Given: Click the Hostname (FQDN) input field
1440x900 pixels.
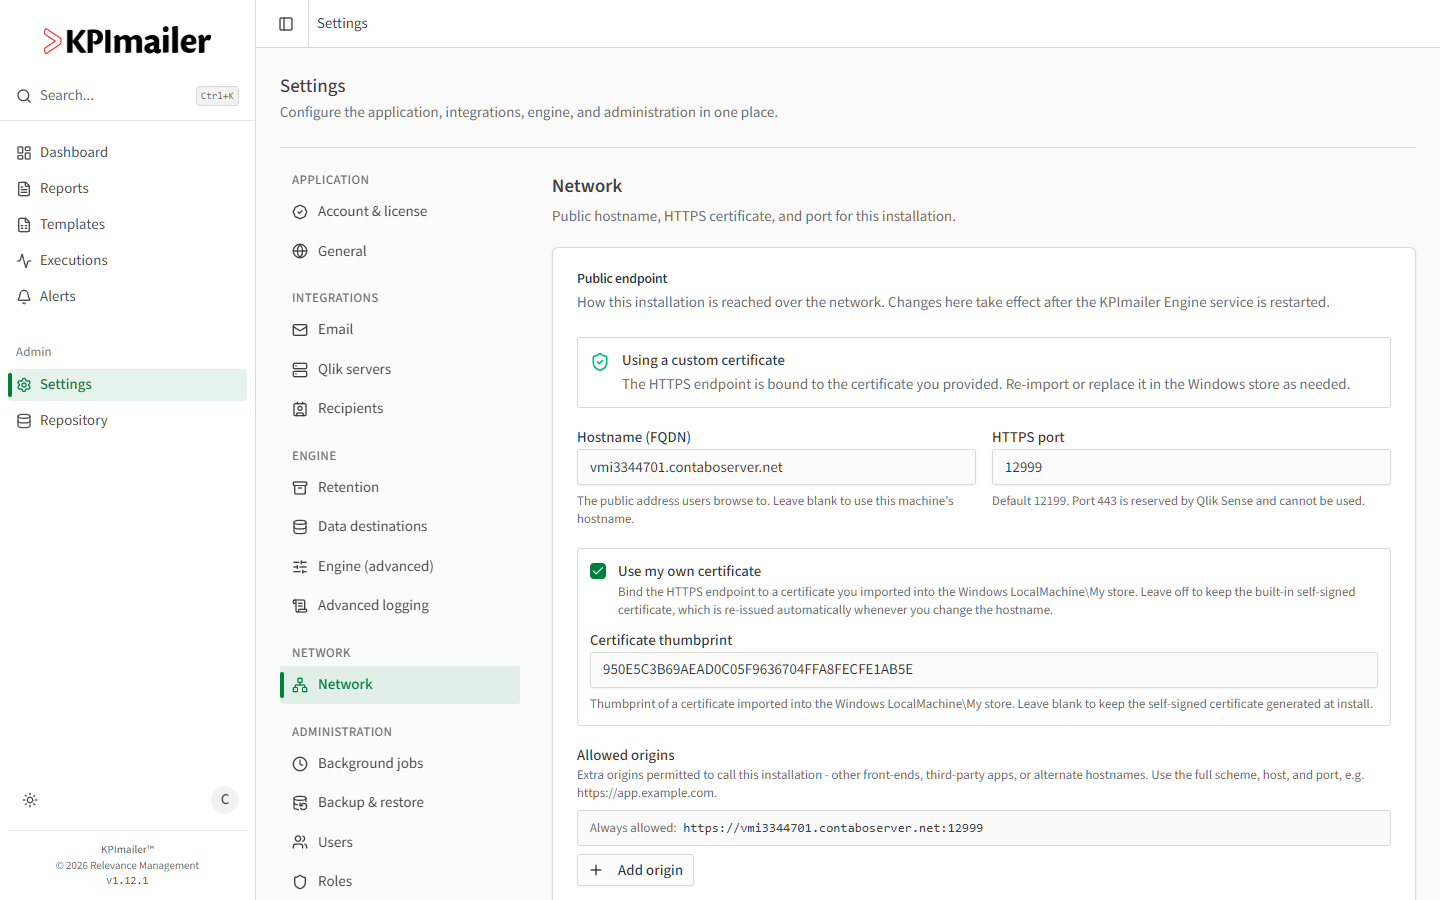Looking at the screenshot, I should click(776, 467).
